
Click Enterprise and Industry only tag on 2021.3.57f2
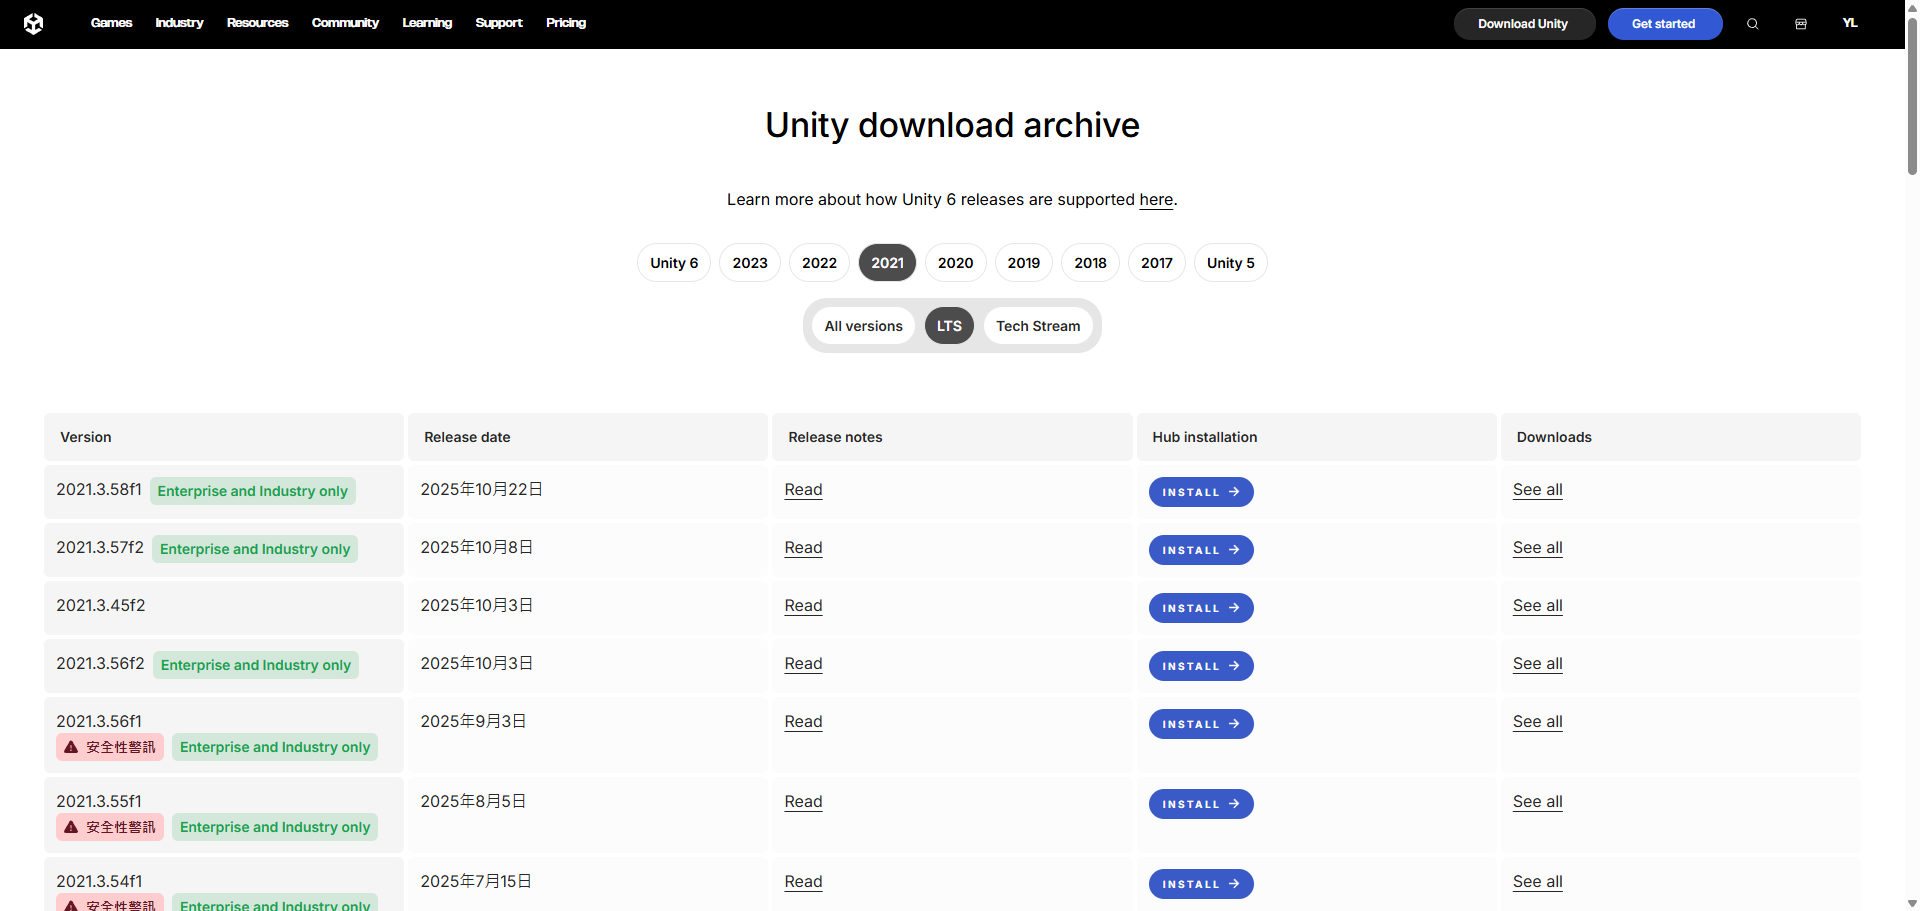255,549
